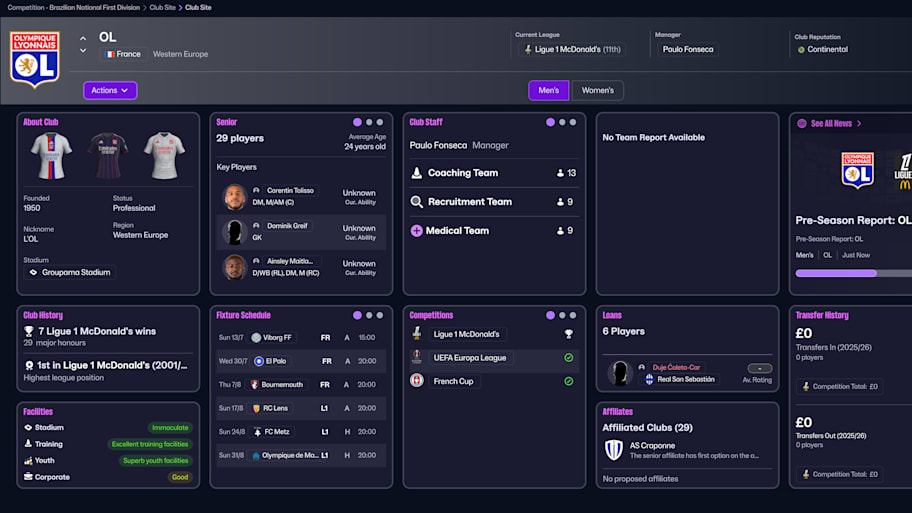Select second page dot in Fixture Schedule panel
Viewport: 912px width, 513px height.
(x=369, y=315)
